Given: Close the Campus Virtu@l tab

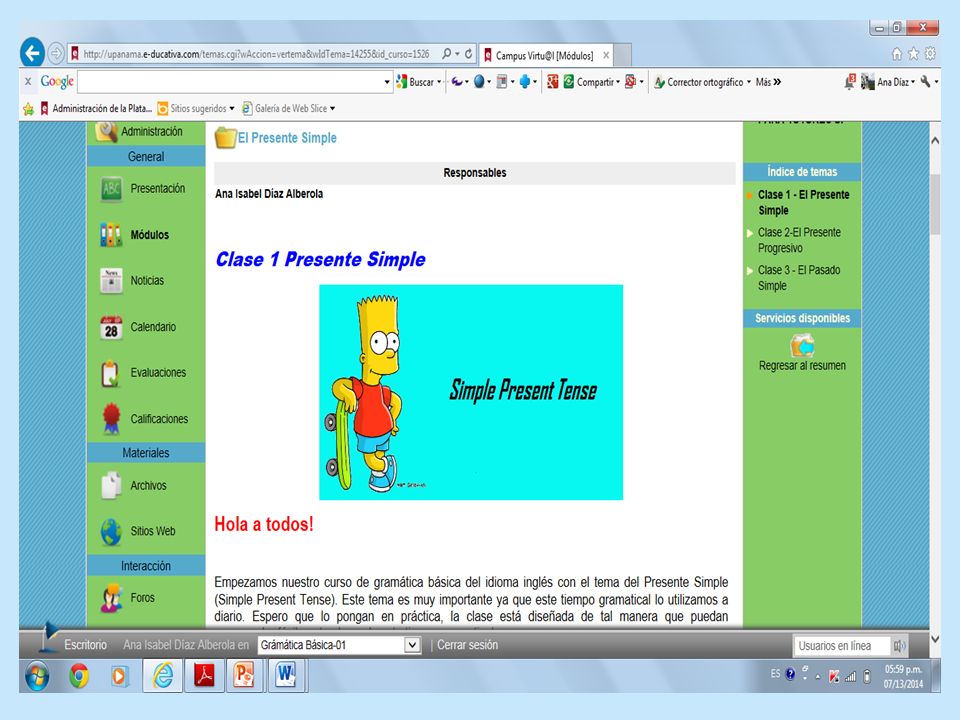Looking at the screenshot, I should click(606, 55).
